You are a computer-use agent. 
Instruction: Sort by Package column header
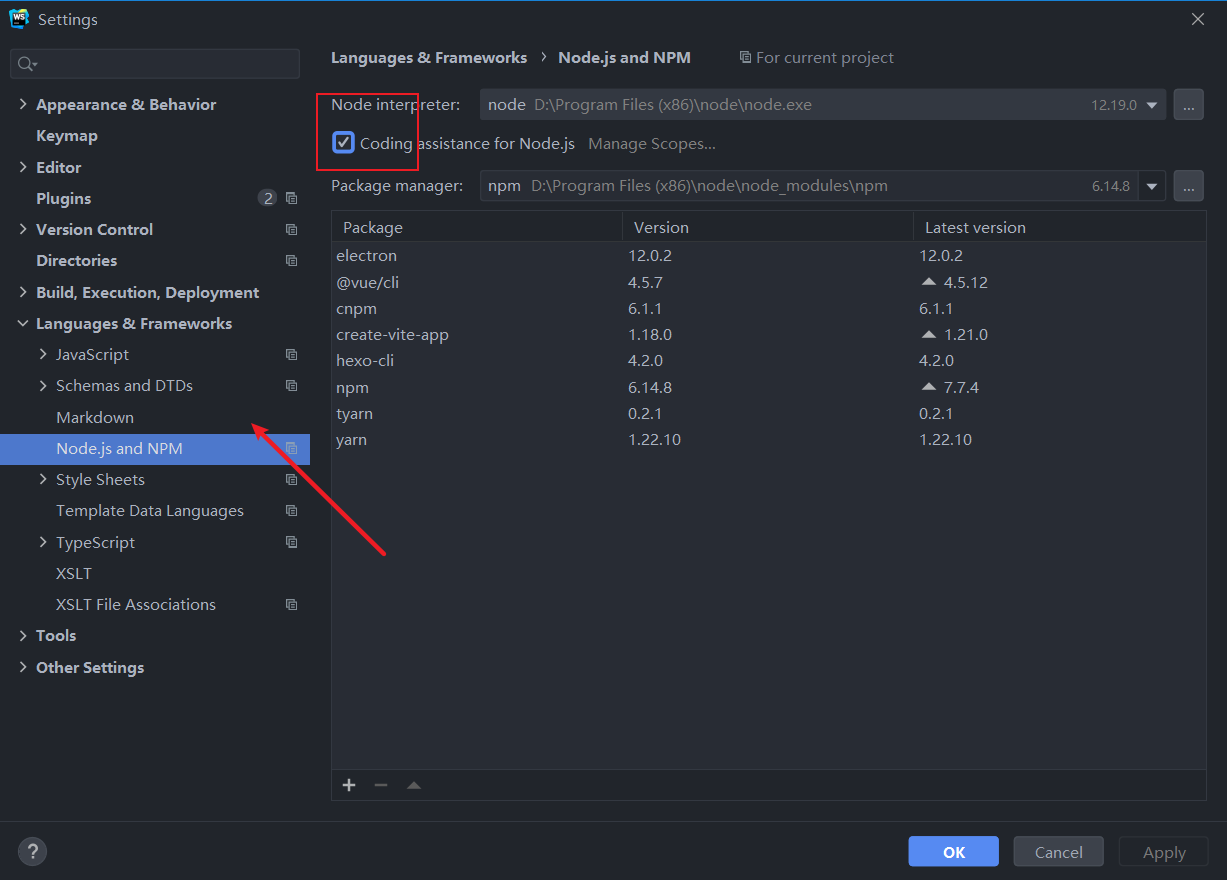tap(477, 227)
